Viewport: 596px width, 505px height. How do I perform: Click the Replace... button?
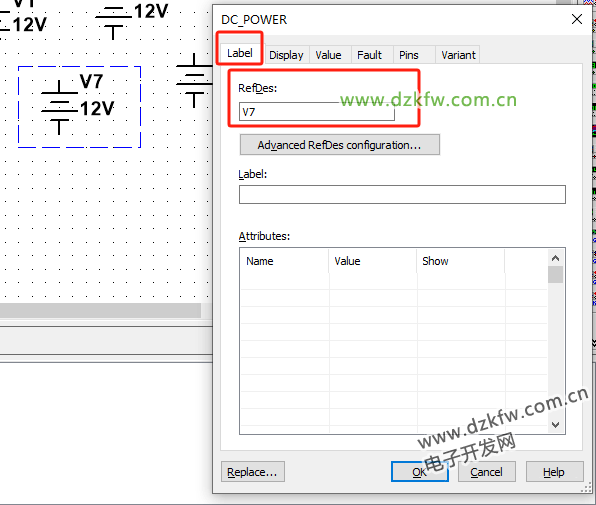pyautogui.click(x=252, y=472)
